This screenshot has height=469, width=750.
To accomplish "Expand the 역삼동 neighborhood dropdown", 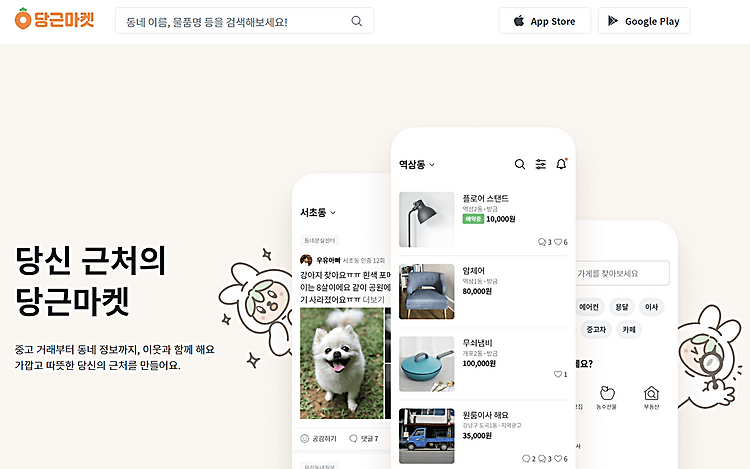I will (417, 164).
